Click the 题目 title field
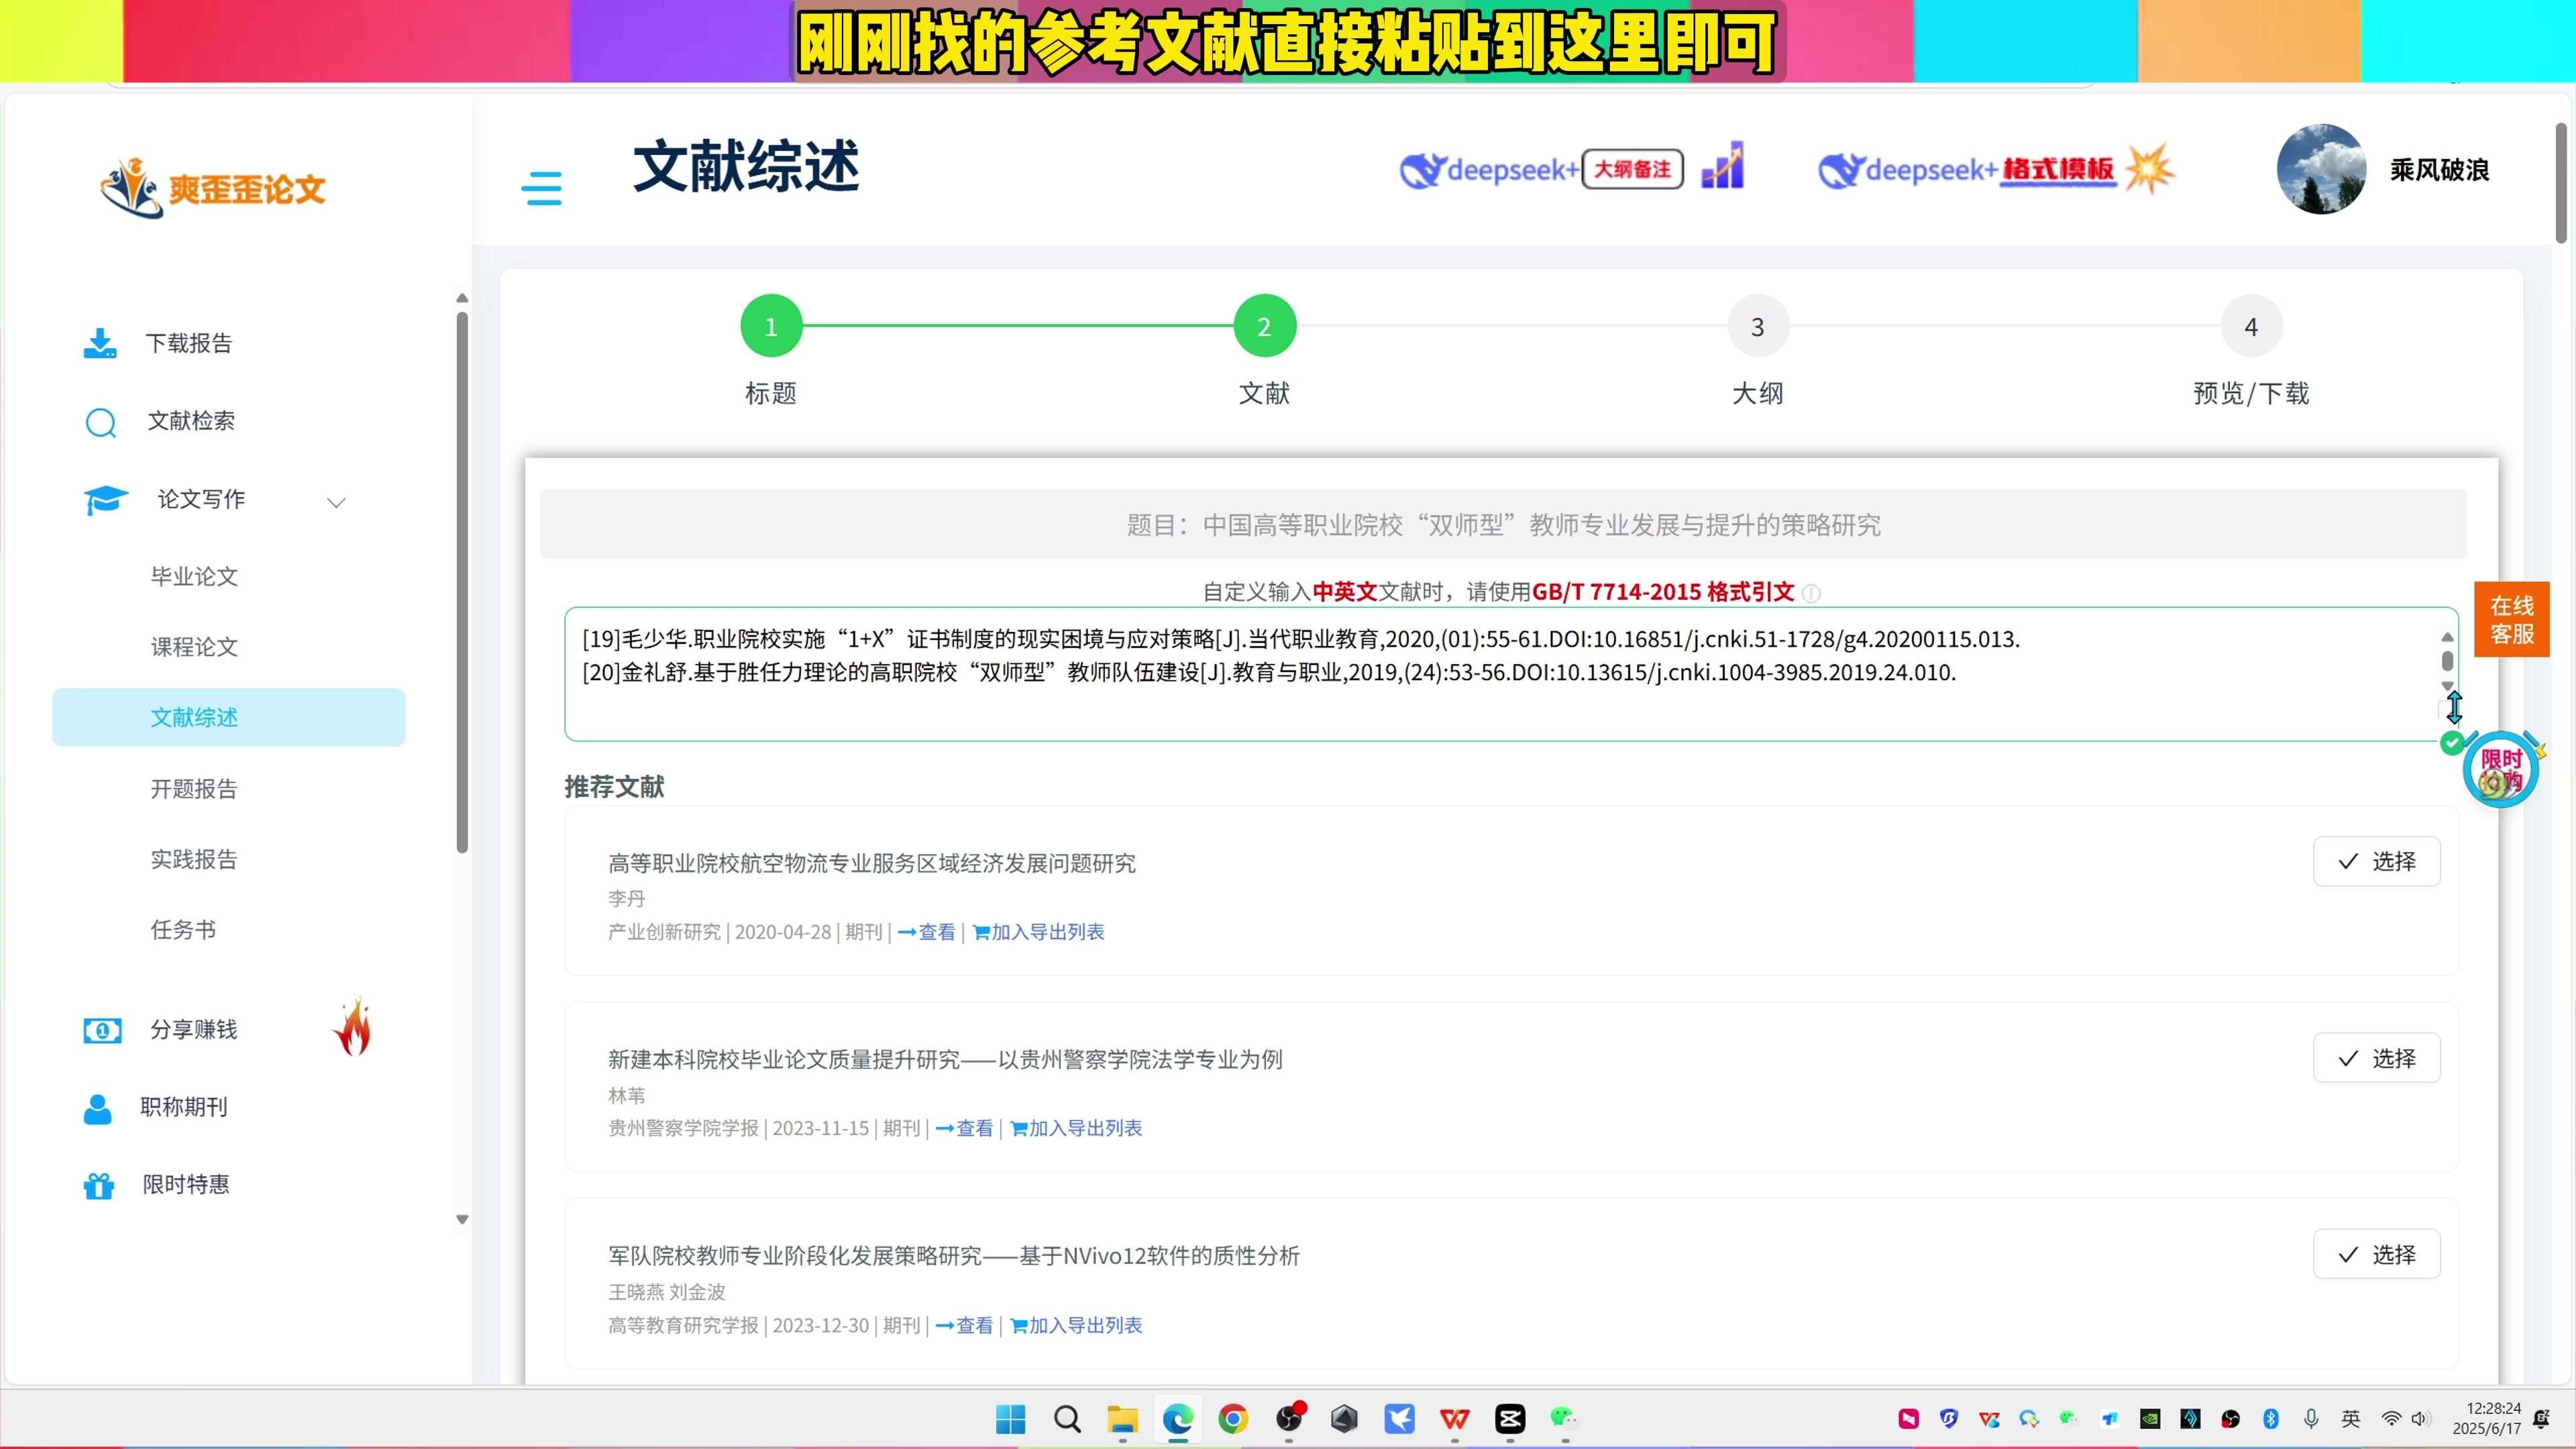Viewport: 2576px width, 1449px height. 1503,524
